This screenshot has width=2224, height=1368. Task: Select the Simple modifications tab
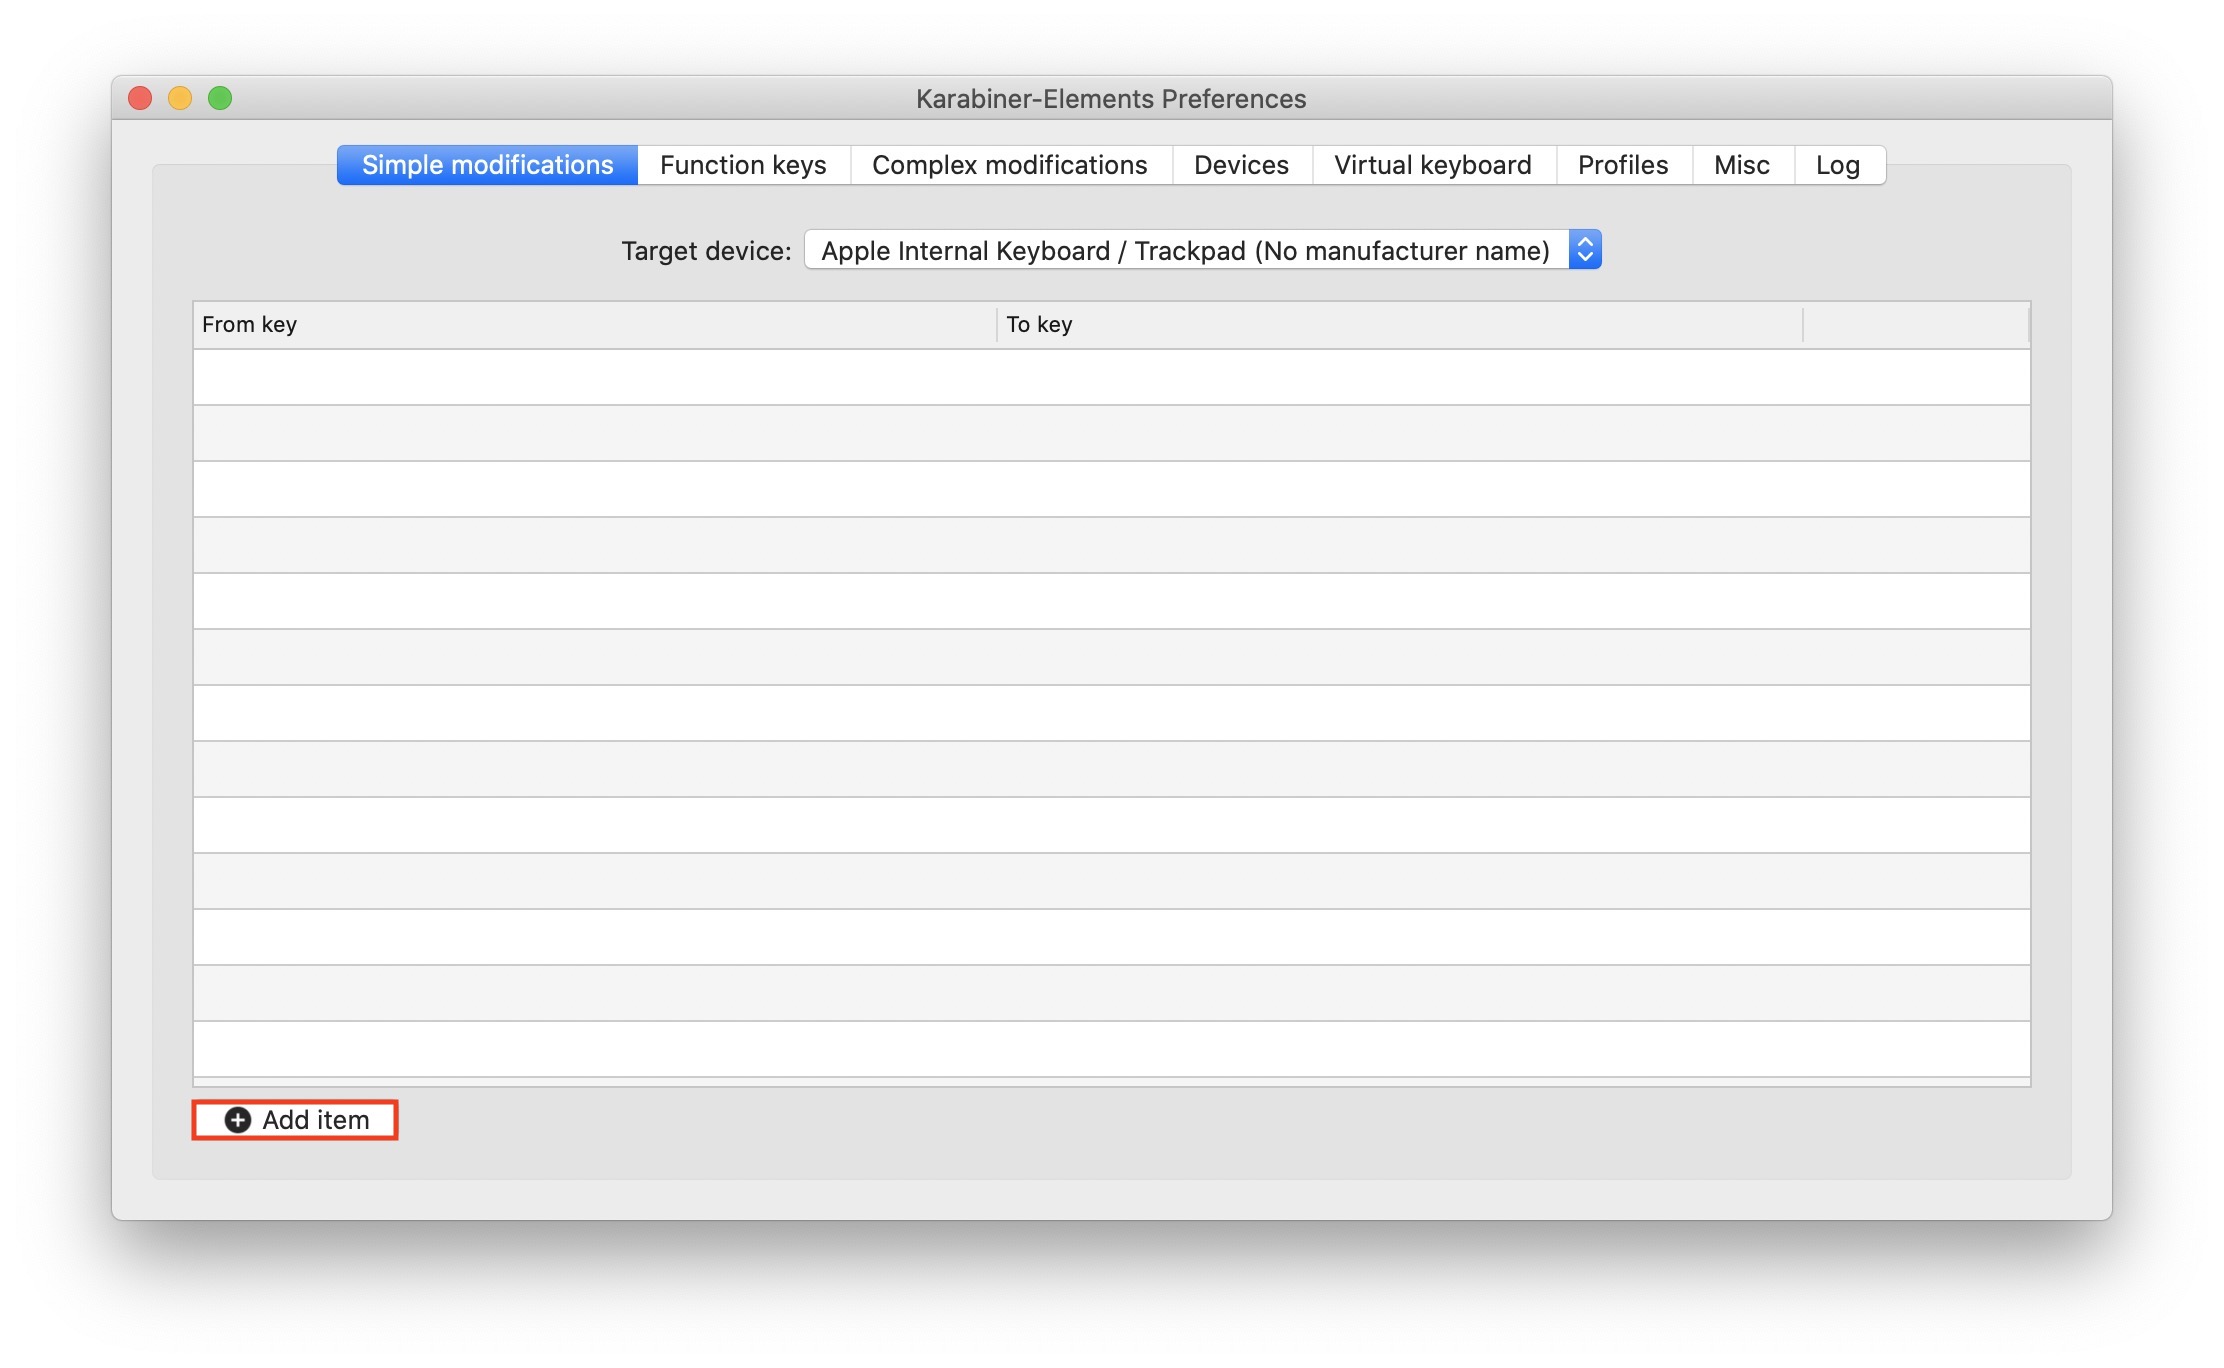tap(487, 165)
